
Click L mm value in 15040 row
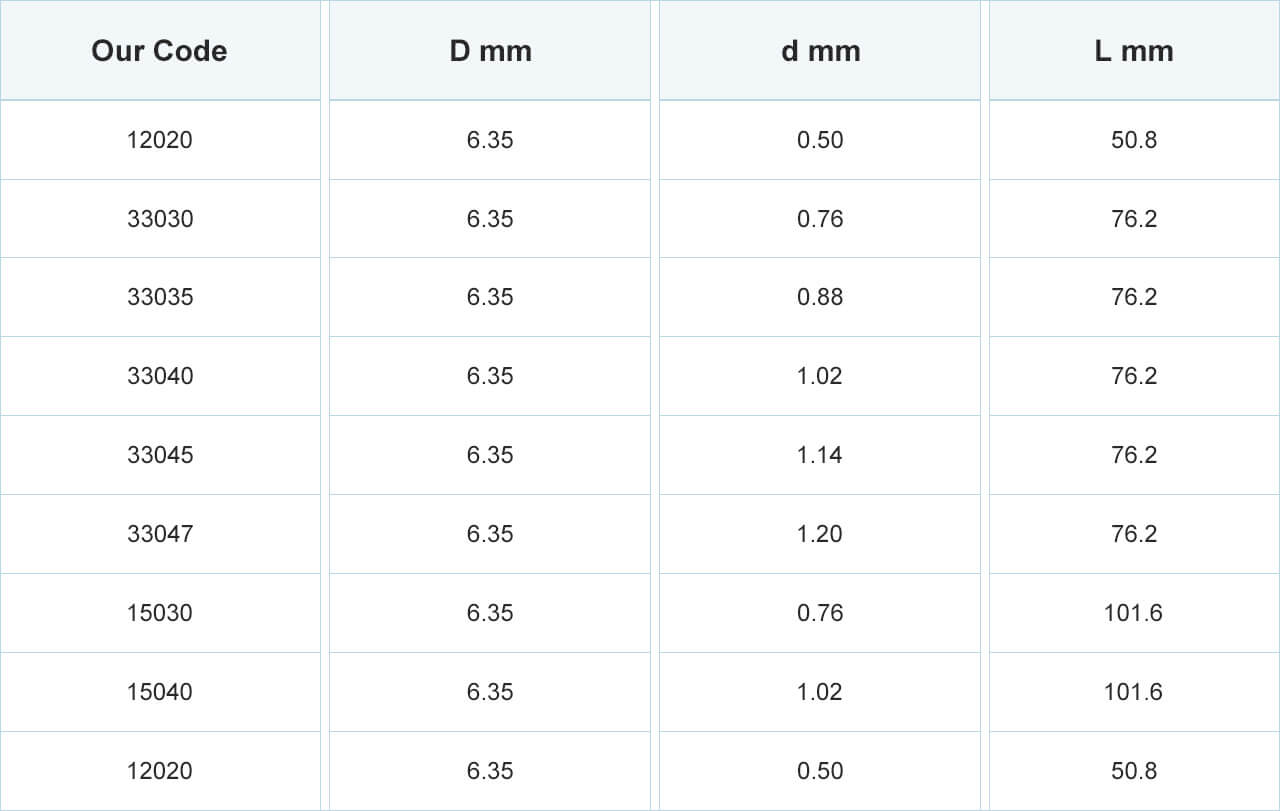(x=1134, y=692)
